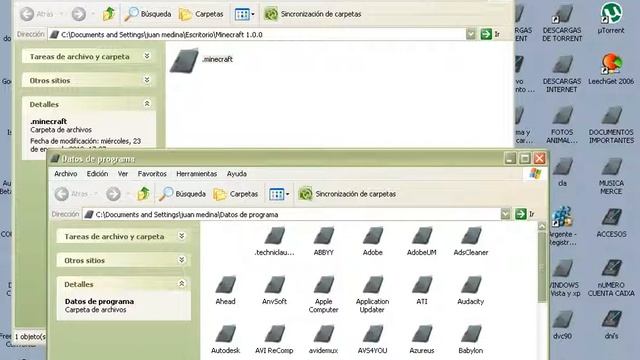Click the MUSICA MERCE desktop folder

tap(611, 176)
